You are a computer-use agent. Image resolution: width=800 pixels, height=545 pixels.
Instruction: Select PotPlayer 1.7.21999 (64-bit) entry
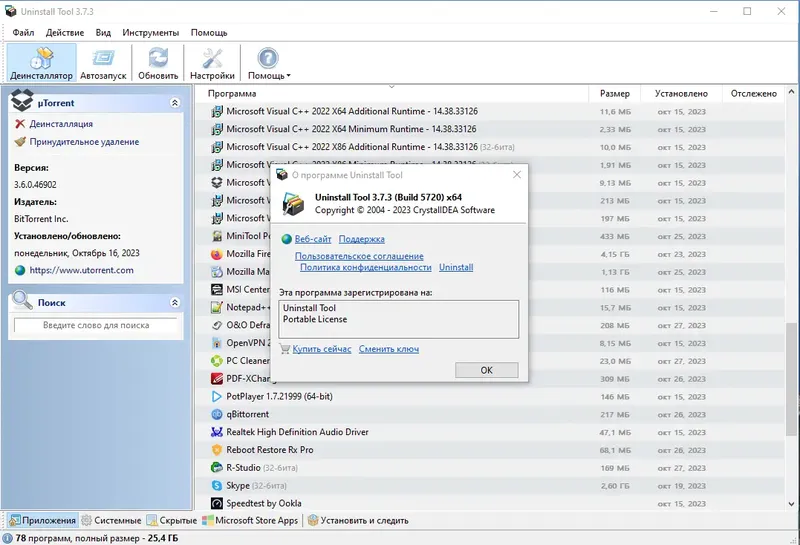click(x=490, y=397)
